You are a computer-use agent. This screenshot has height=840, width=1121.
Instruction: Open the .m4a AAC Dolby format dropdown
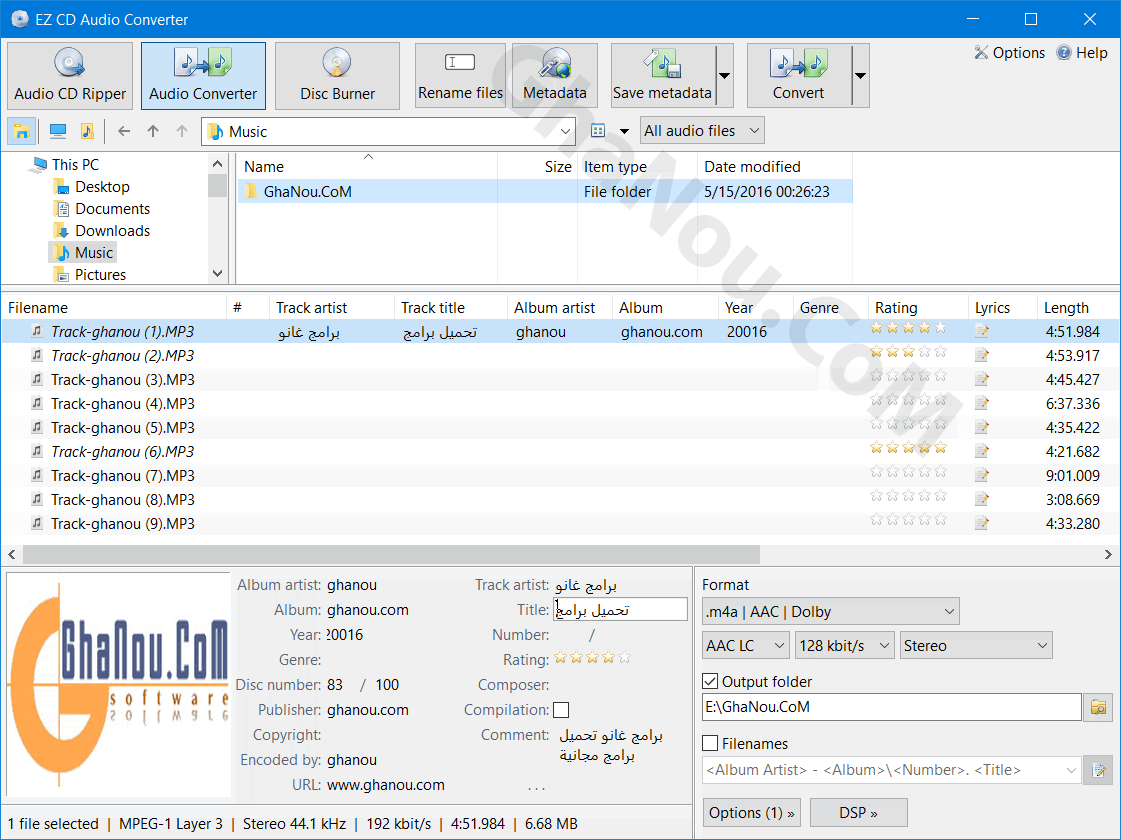830,611
